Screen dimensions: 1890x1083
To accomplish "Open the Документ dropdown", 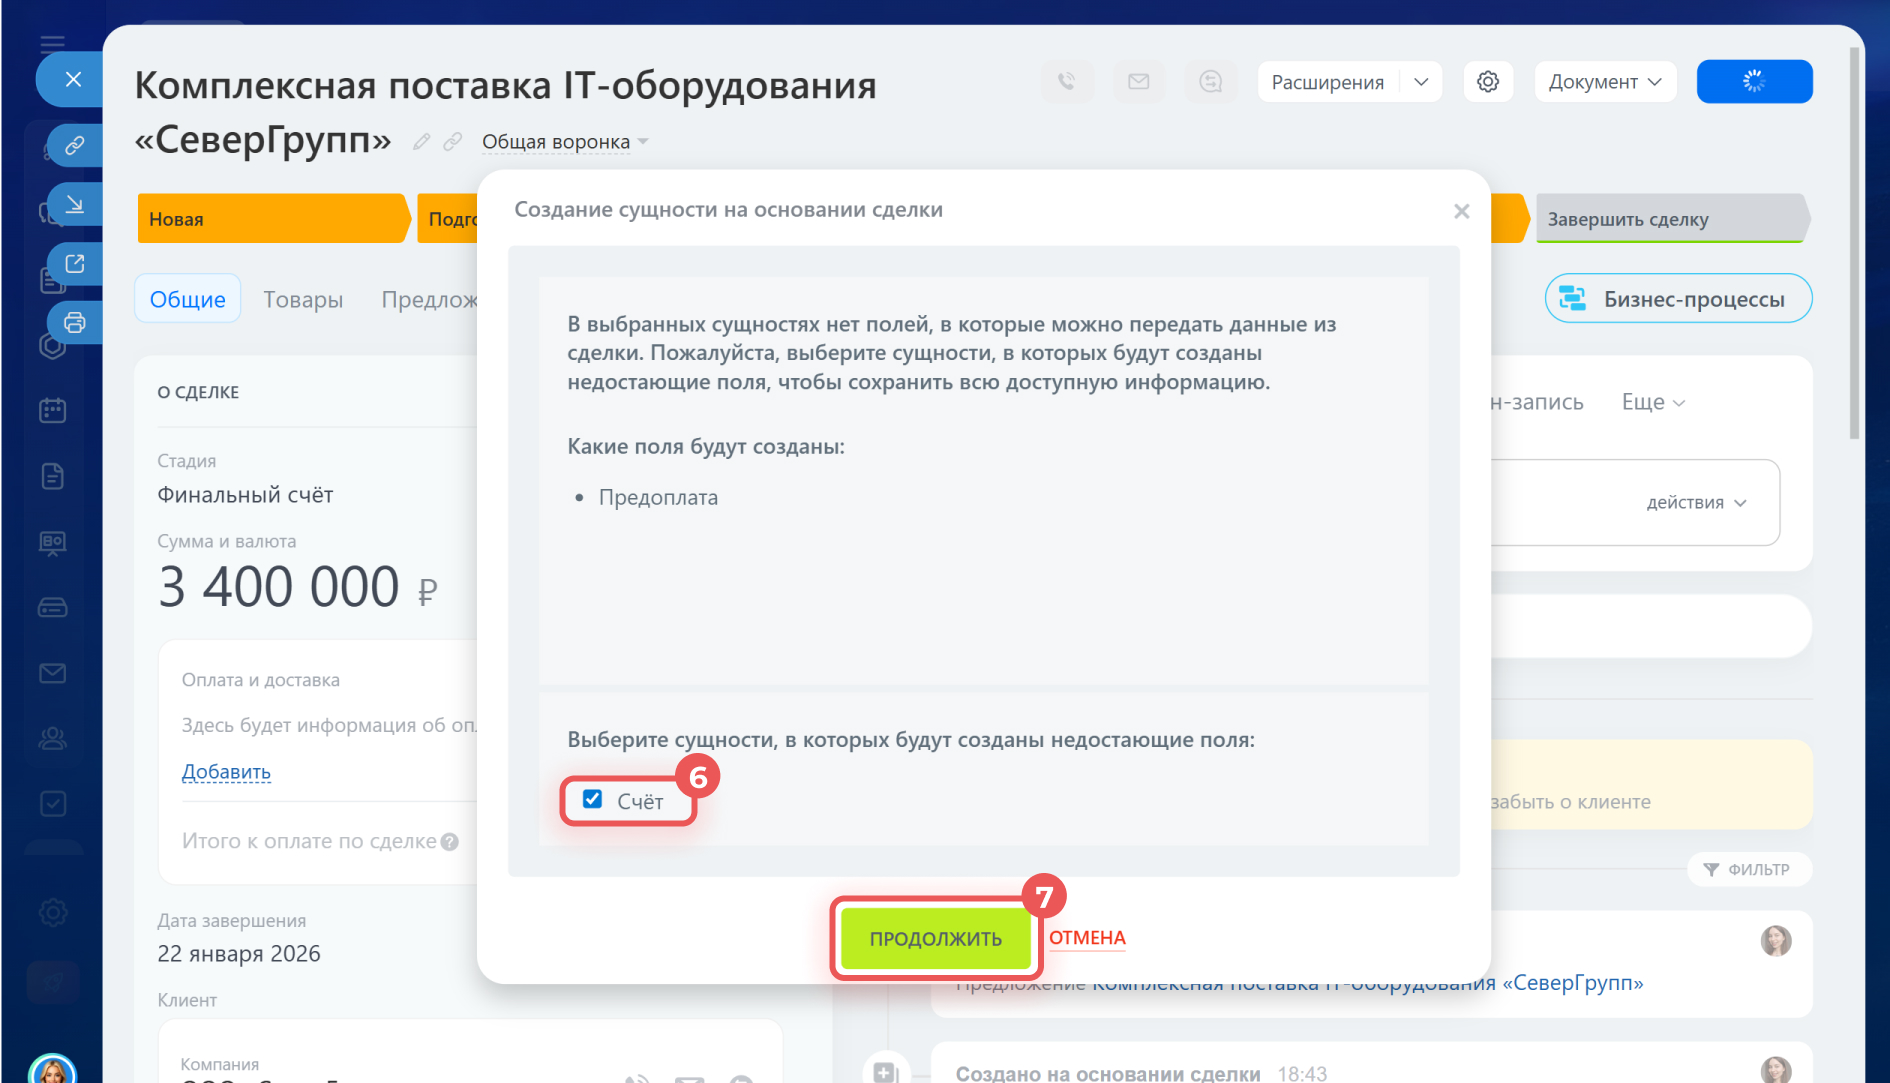I will tap(1604, 82).
